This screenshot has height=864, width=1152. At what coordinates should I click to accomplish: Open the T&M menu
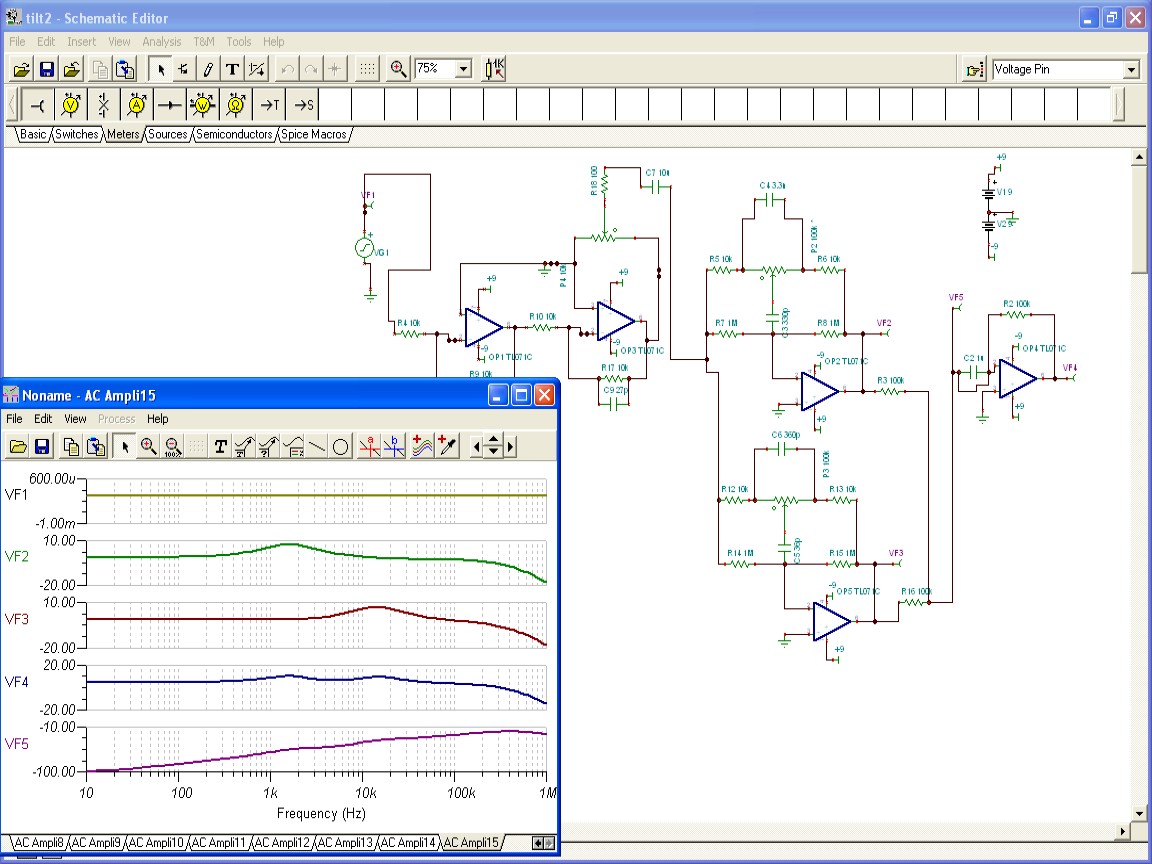(x=204, y=42)
